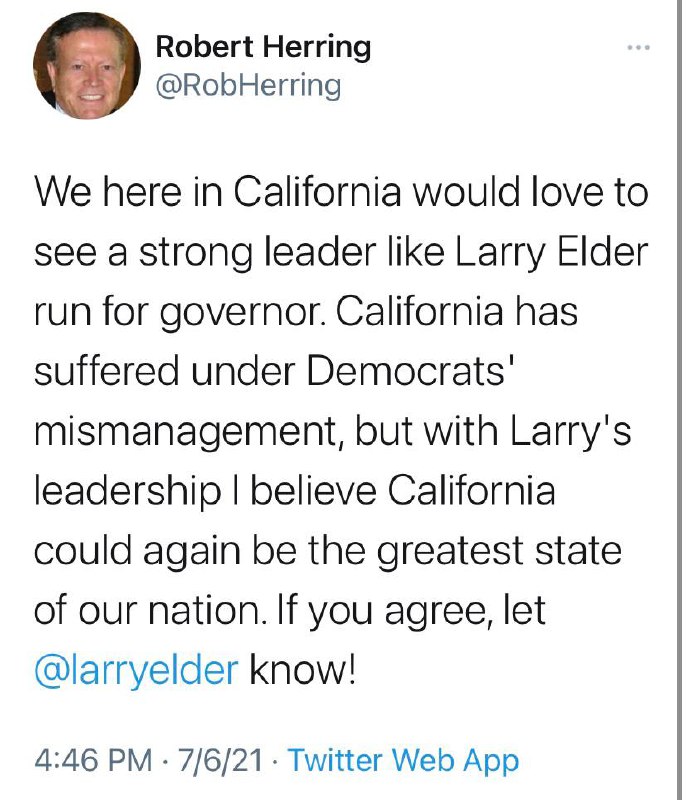The image size is (686, 800).
Task: Click Robert Herring's profile picture
Action: [x=73, y=67]
